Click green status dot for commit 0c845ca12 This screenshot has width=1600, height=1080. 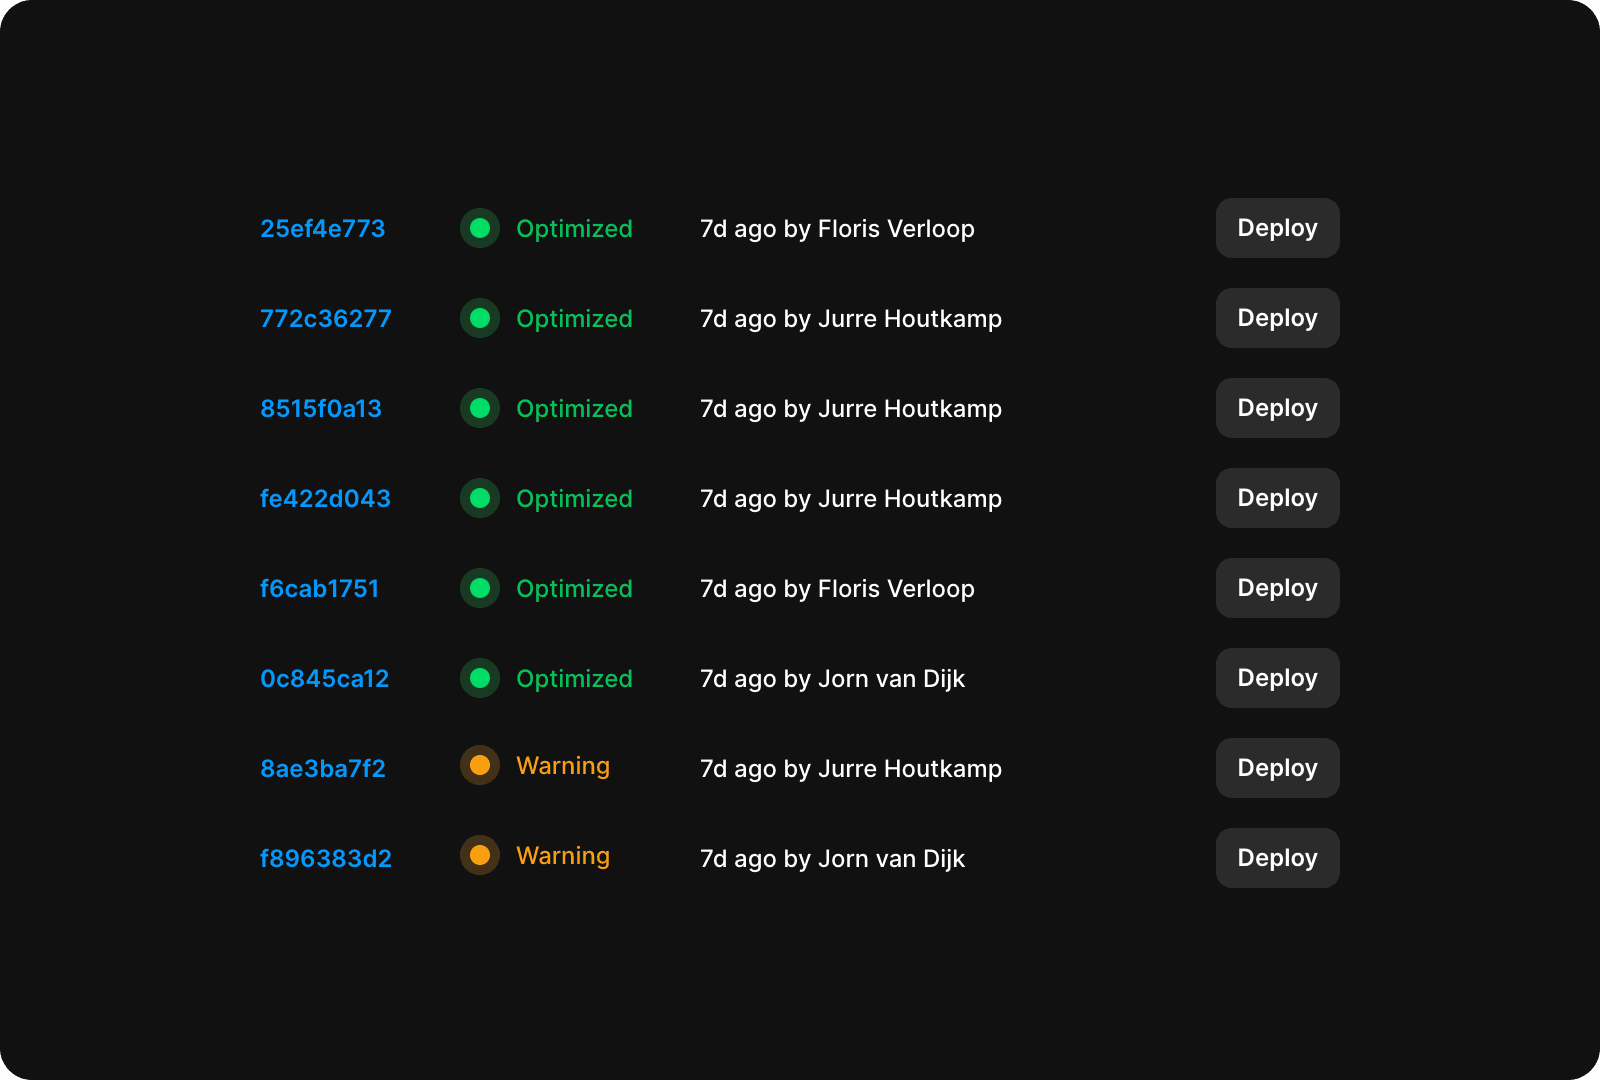coord(480,678)
